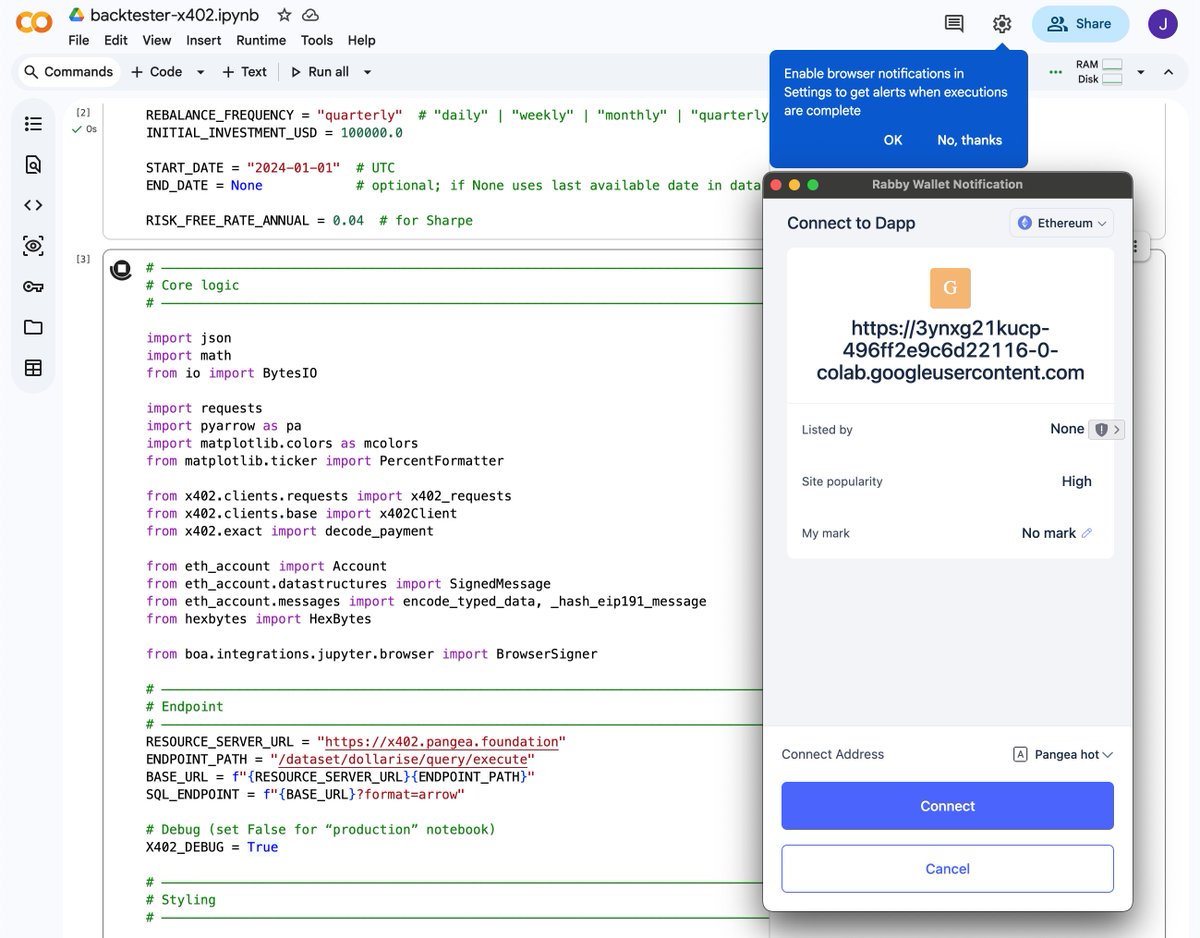Screen dimensions: 1200x938
Task: Open Files folder sidebar icon
Action: coord(33,327)
